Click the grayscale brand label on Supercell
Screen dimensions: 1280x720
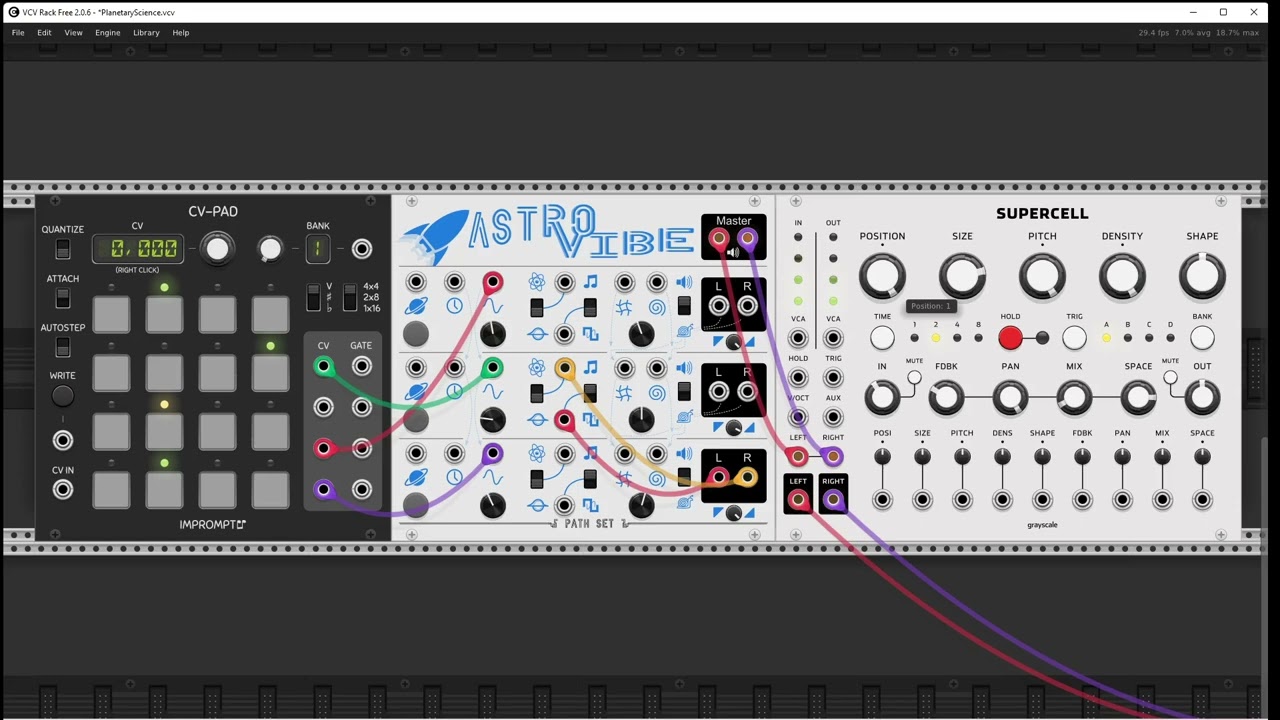(x=1042, y=525)
